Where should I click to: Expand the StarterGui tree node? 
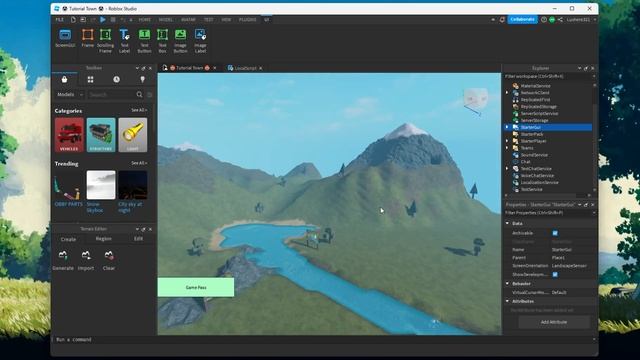coord(507,127)
